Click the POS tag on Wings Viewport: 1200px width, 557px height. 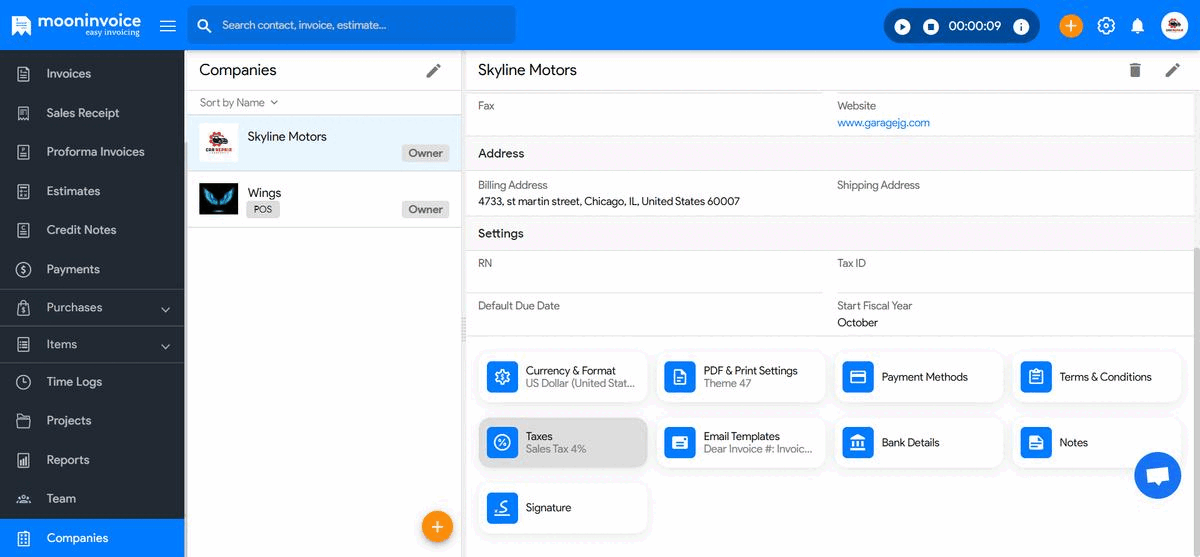coord(263,210)
